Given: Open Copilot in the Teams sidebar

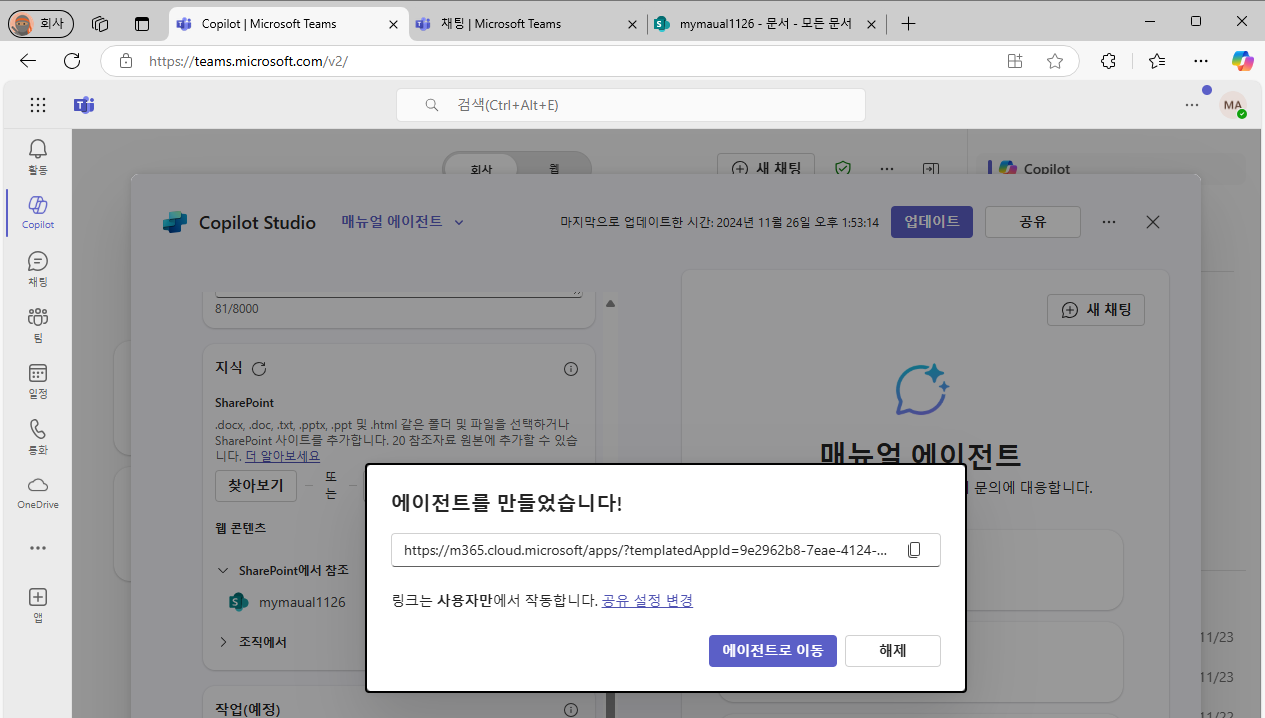Looking at the screenshot, I should (x=37, y=213).
